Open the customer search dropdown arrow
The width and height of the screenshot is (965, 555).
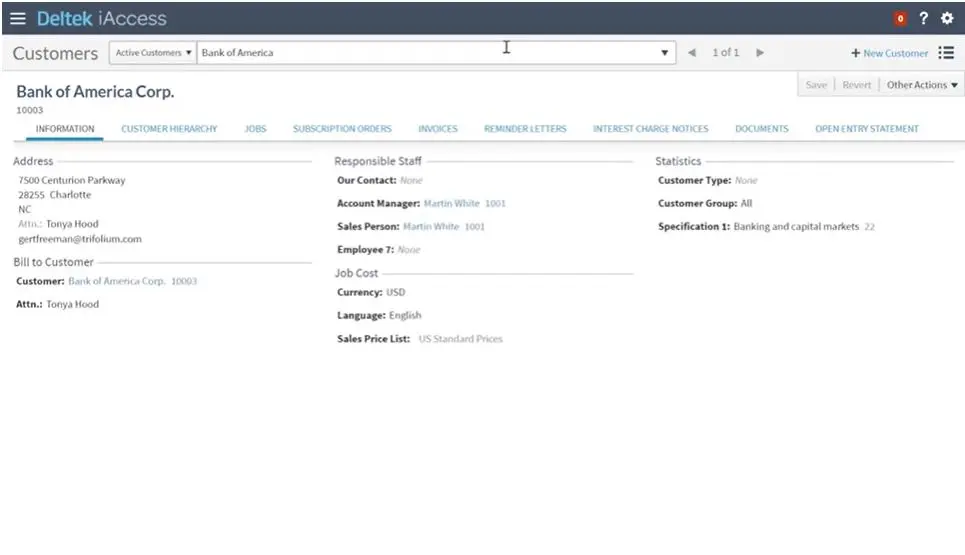pos(667,53)
